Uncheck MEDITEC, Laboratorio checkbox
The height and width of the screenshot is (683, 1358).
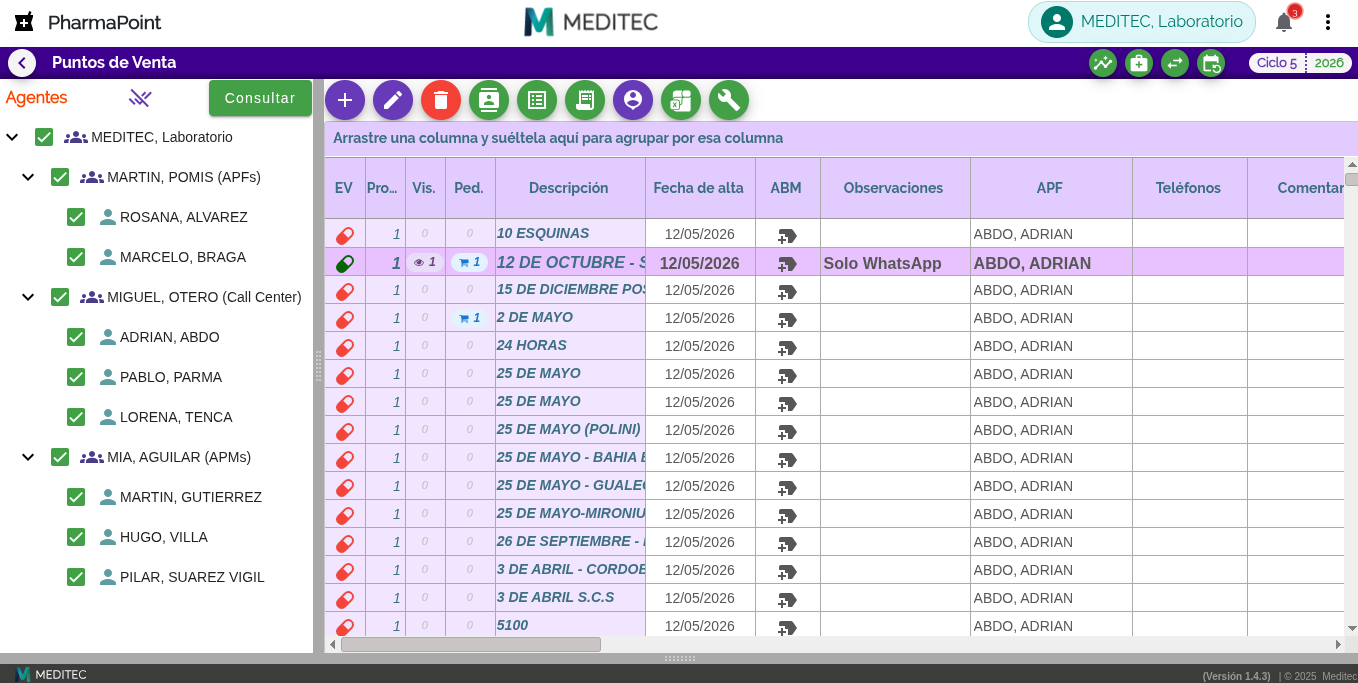point(44,137)
